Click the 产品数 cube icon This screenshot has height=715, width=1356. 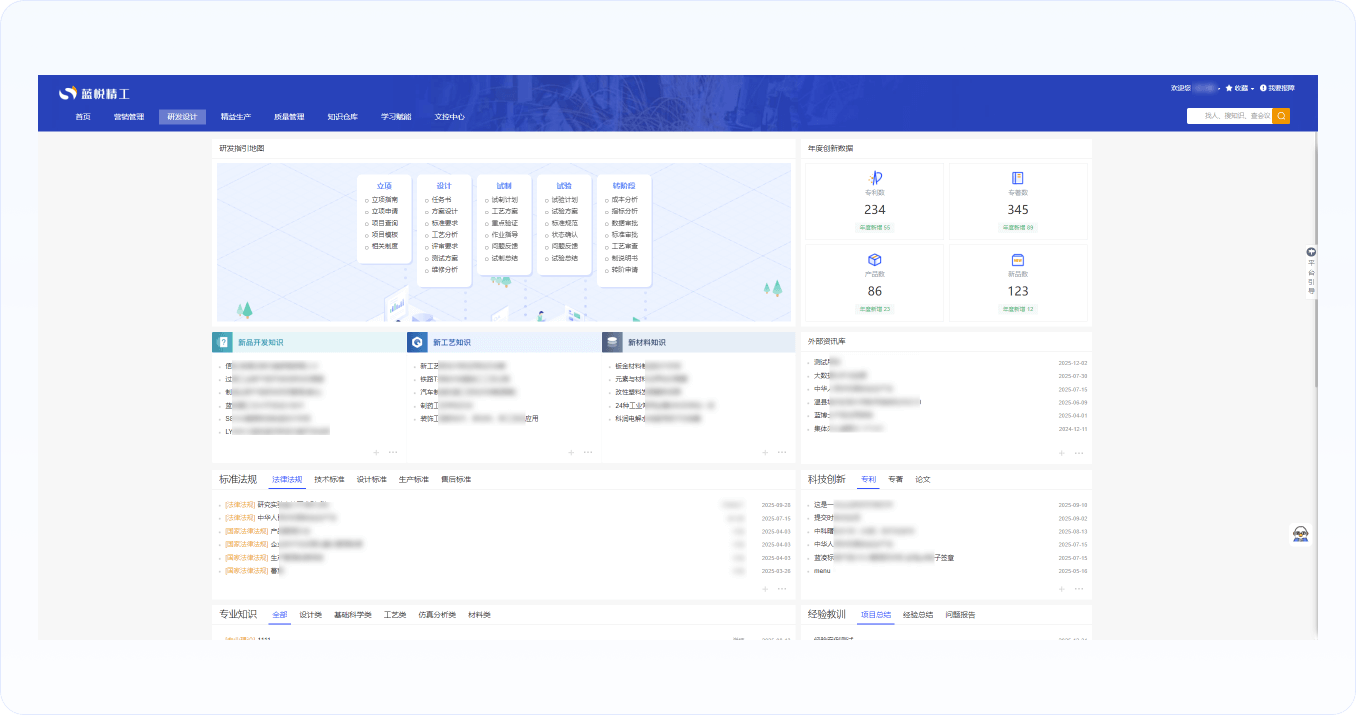(x=875, y=260)
